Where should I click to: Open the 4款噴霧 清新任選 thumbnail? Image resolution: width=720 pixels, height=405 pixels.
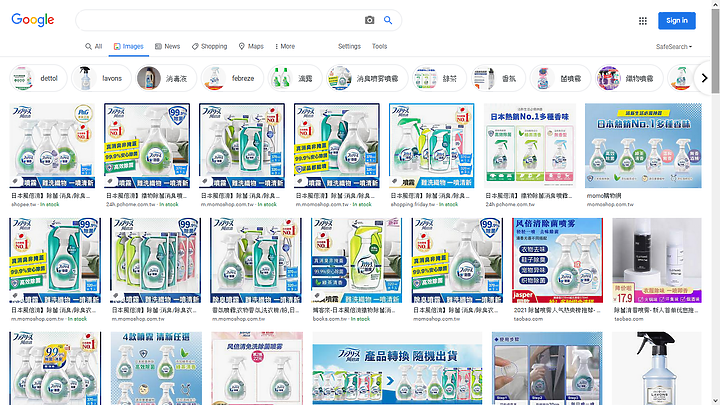[156, 368]
